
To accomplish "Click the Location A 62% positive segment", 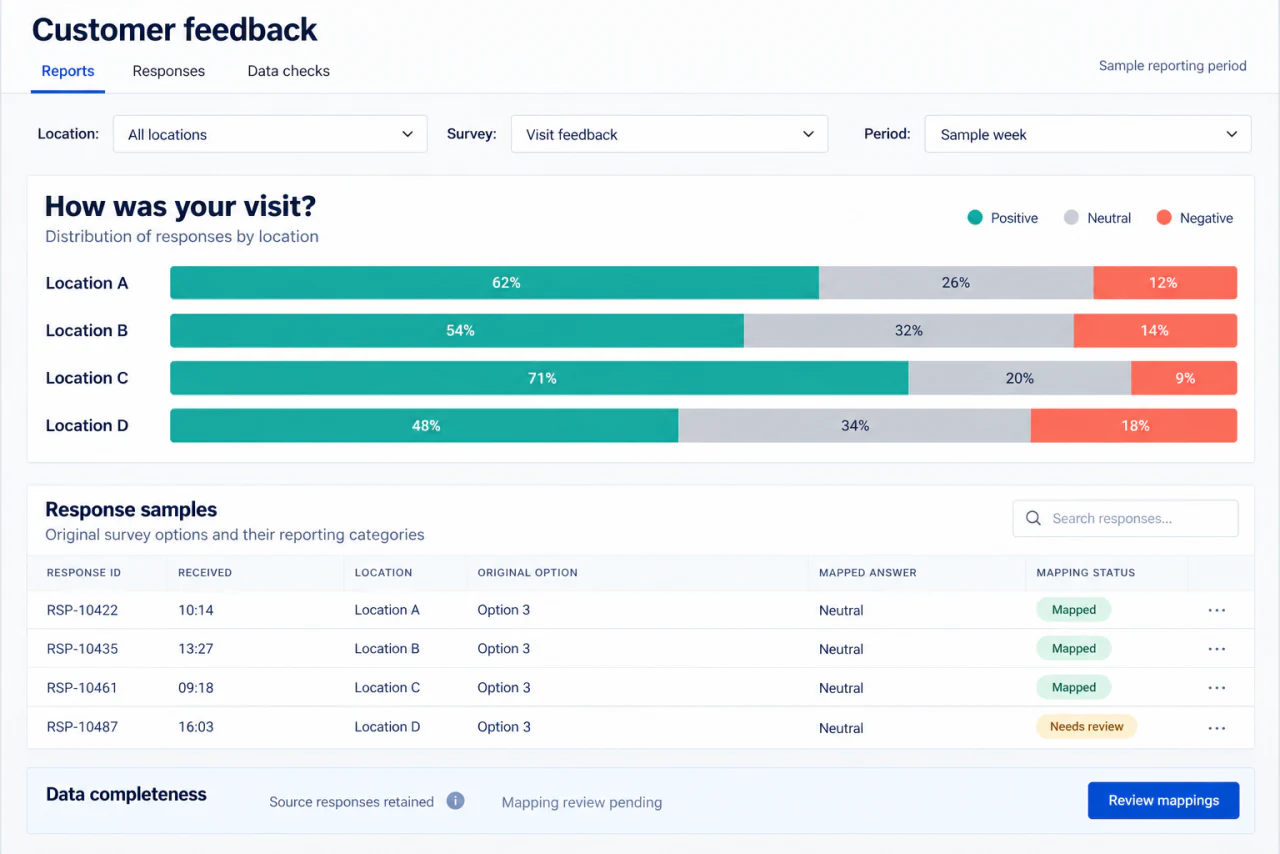I will [x=494, y=283].
